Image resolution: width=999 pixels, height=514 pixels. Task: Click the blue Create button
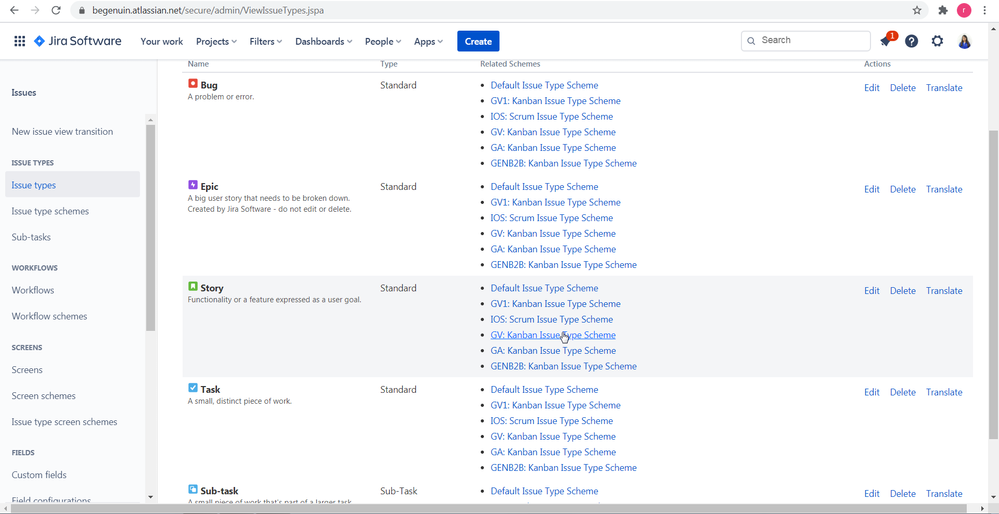(478, 41)
